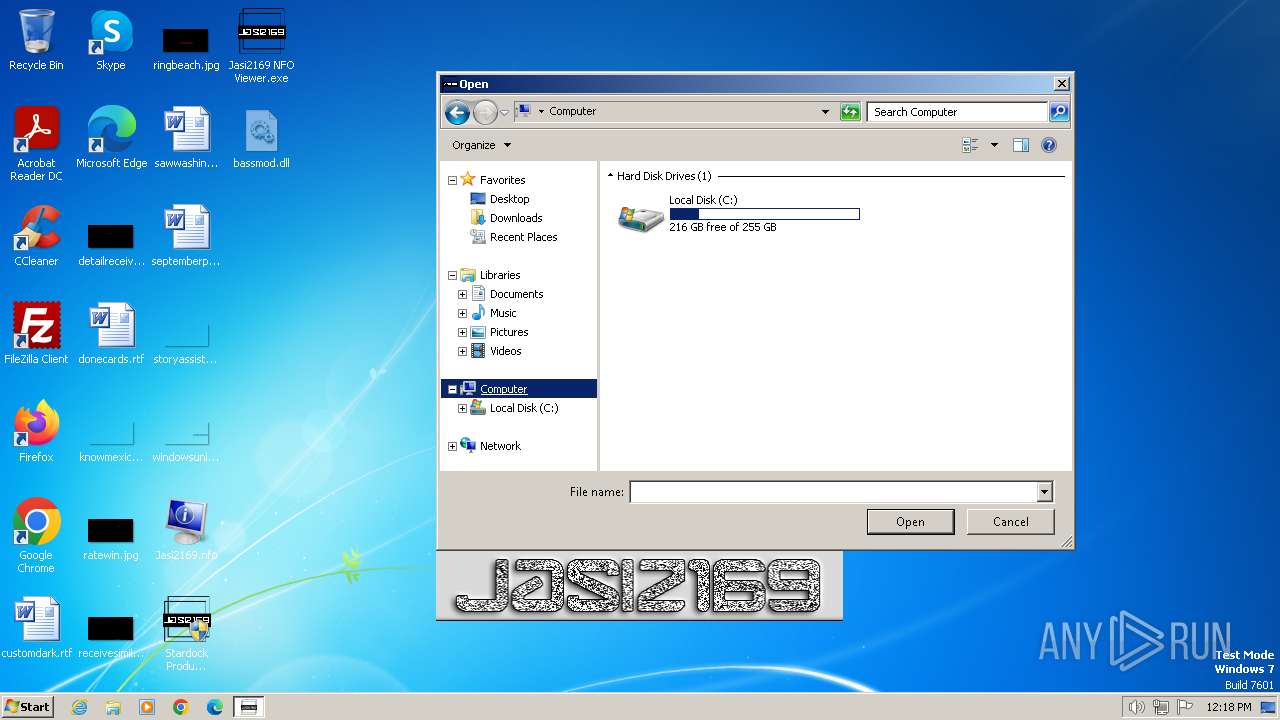
Task: Toggle the preview pane icon
Action: tap(1020, 145)
